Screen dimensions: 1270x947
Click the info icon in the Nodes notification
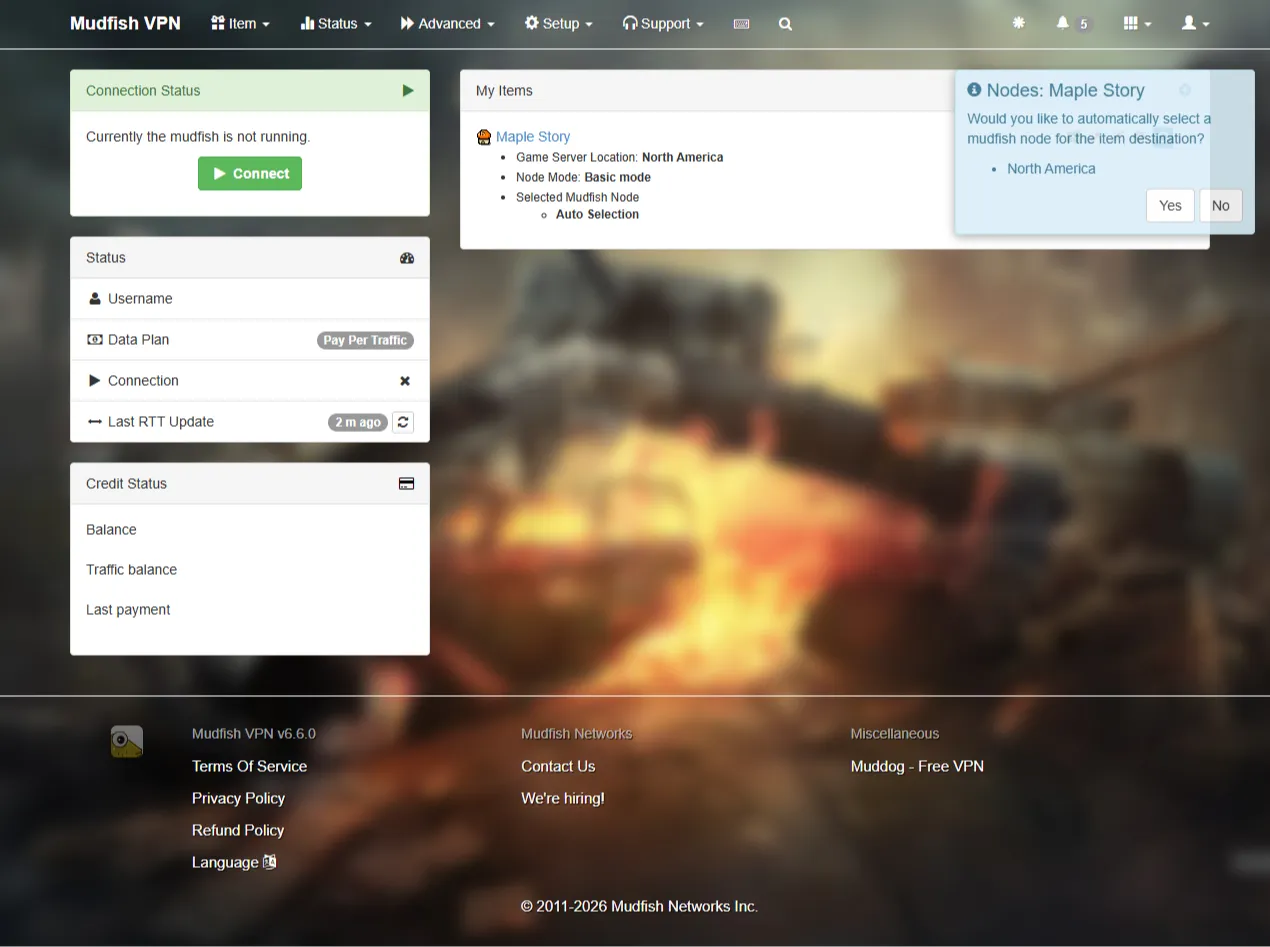point(974,90)
